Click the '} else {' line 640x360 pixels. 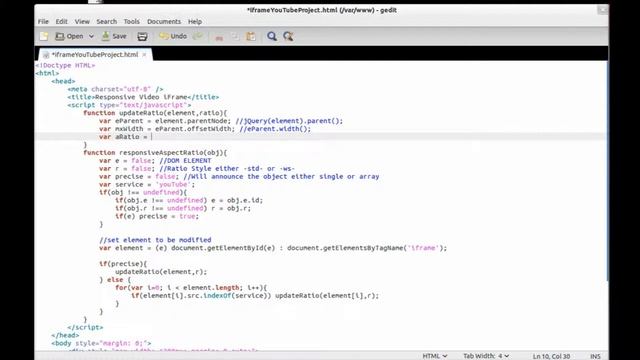point(115,280)
